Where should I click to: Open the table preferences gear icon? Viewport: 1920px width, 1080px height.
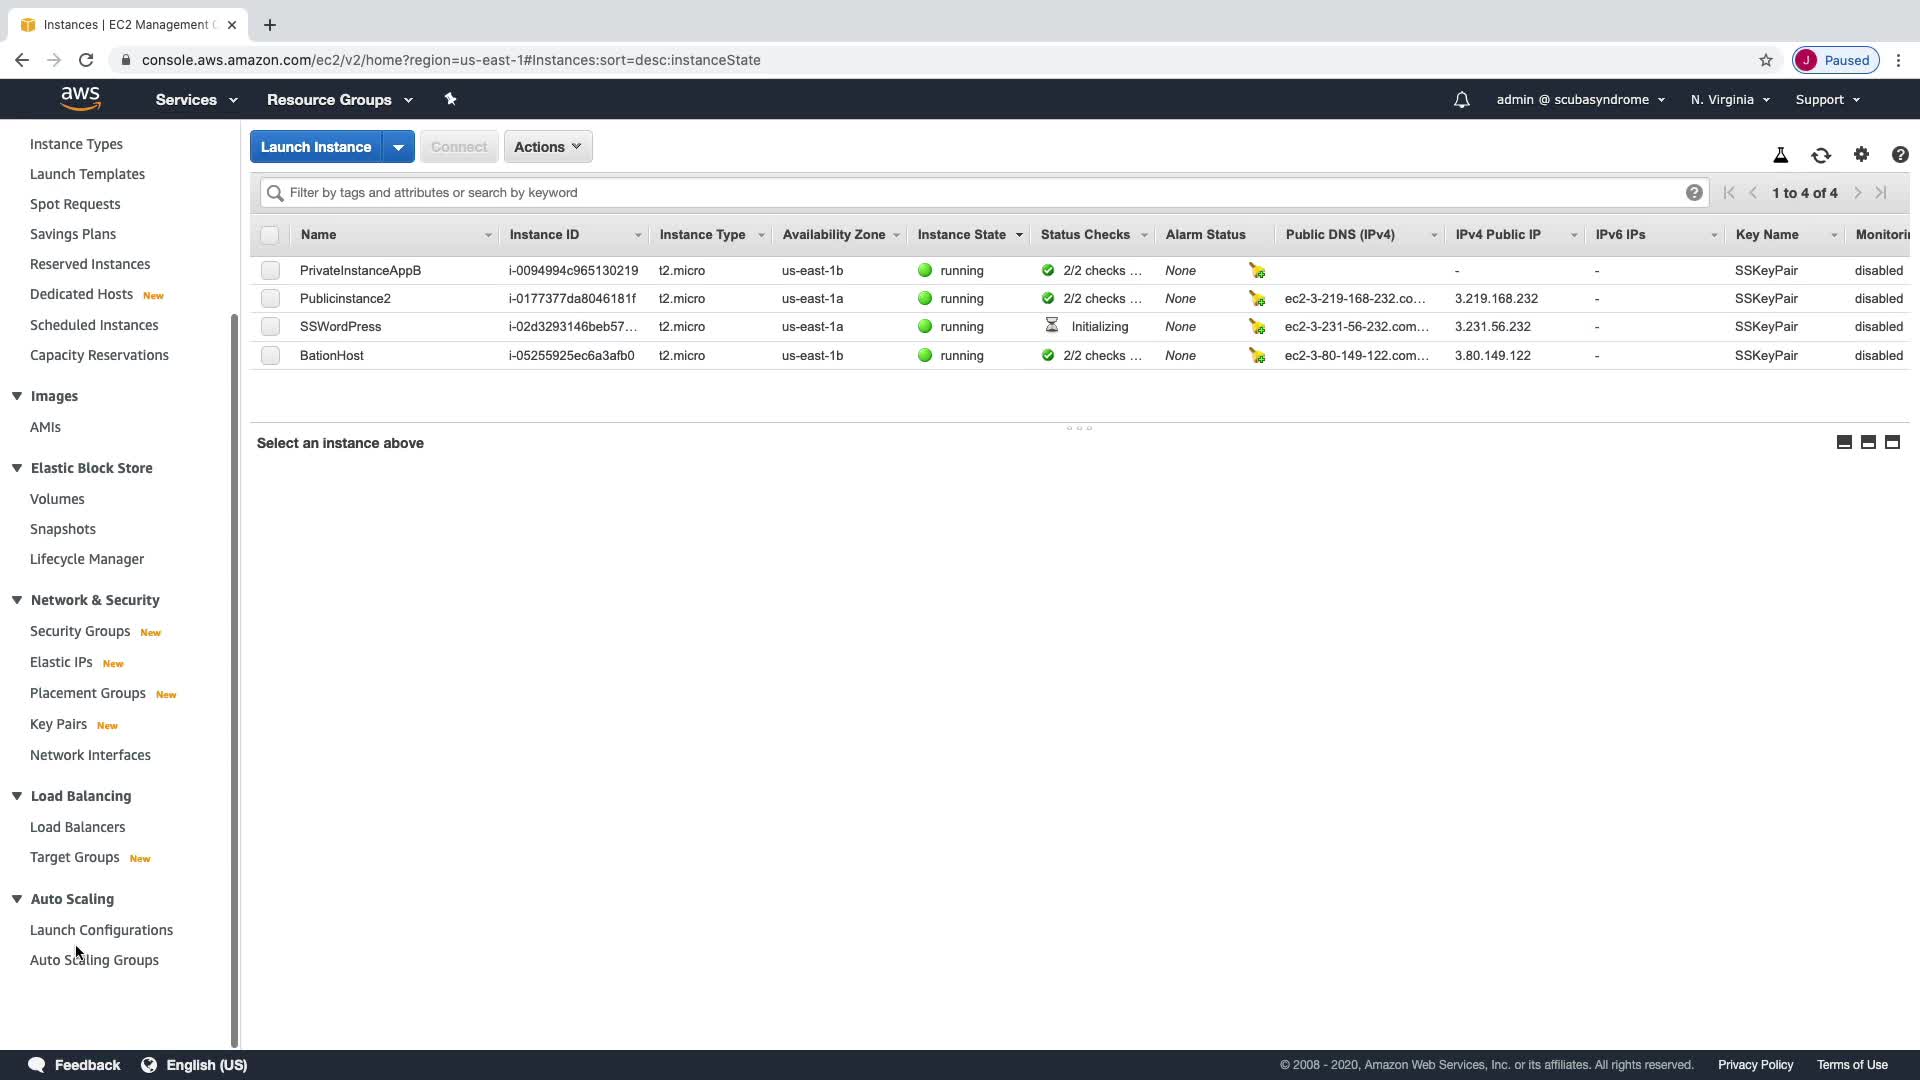click(1860, 154)
